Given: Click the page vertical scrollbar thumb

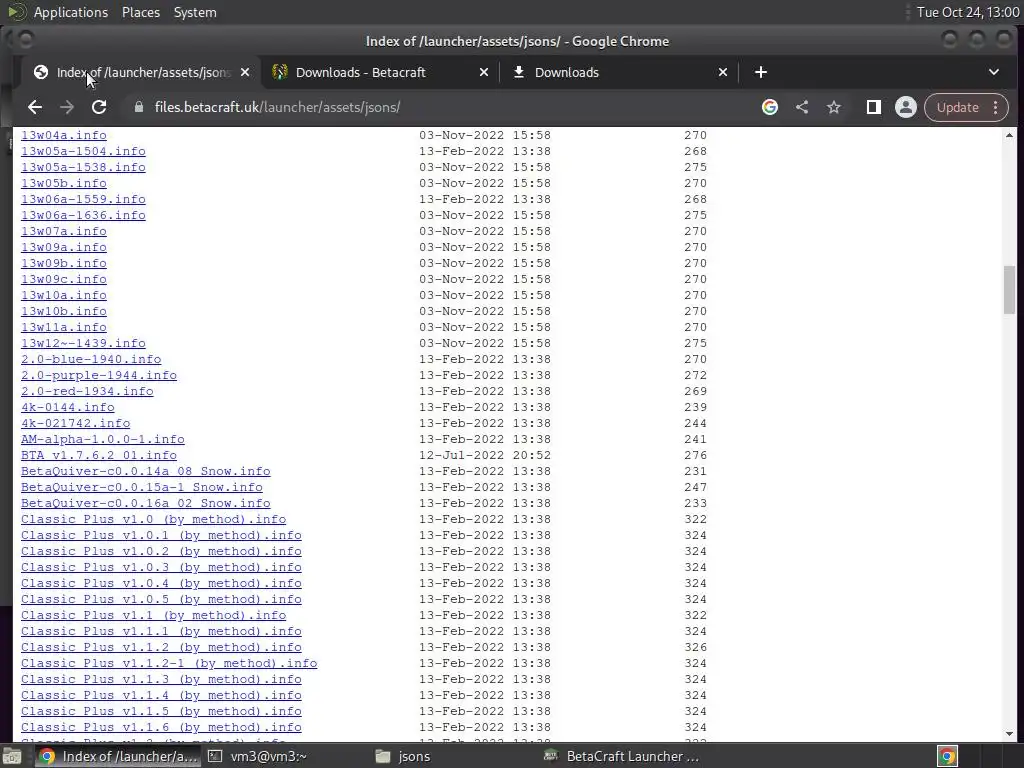Looking at the screenshot, I should (1010, 290).
